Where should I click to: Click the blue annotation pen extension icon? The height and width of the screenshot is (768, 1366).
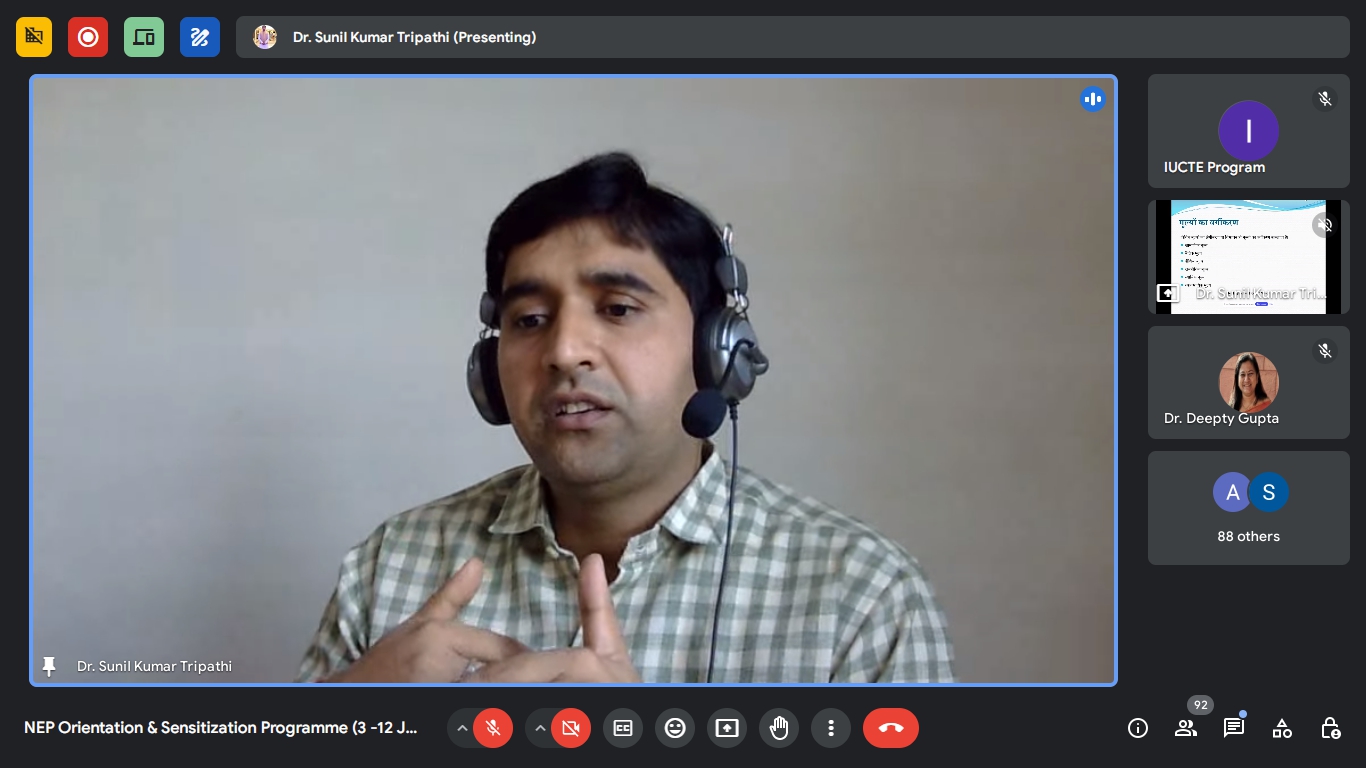click(x=200, y=37)
